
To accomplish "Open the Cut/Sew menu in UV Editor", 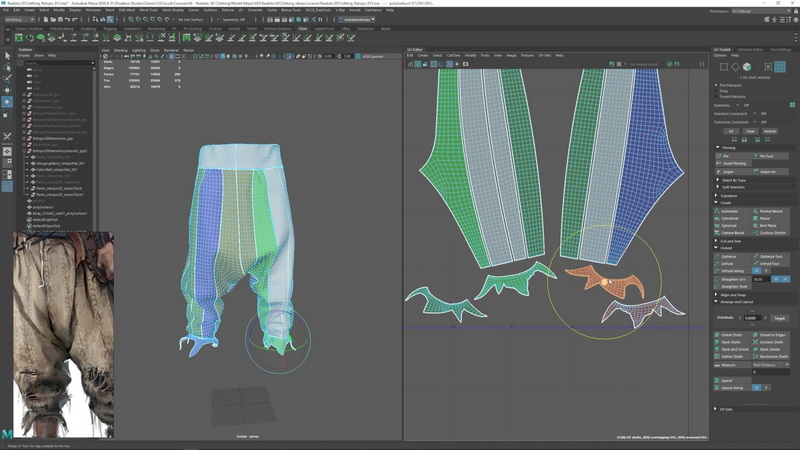I will (453, 55).
